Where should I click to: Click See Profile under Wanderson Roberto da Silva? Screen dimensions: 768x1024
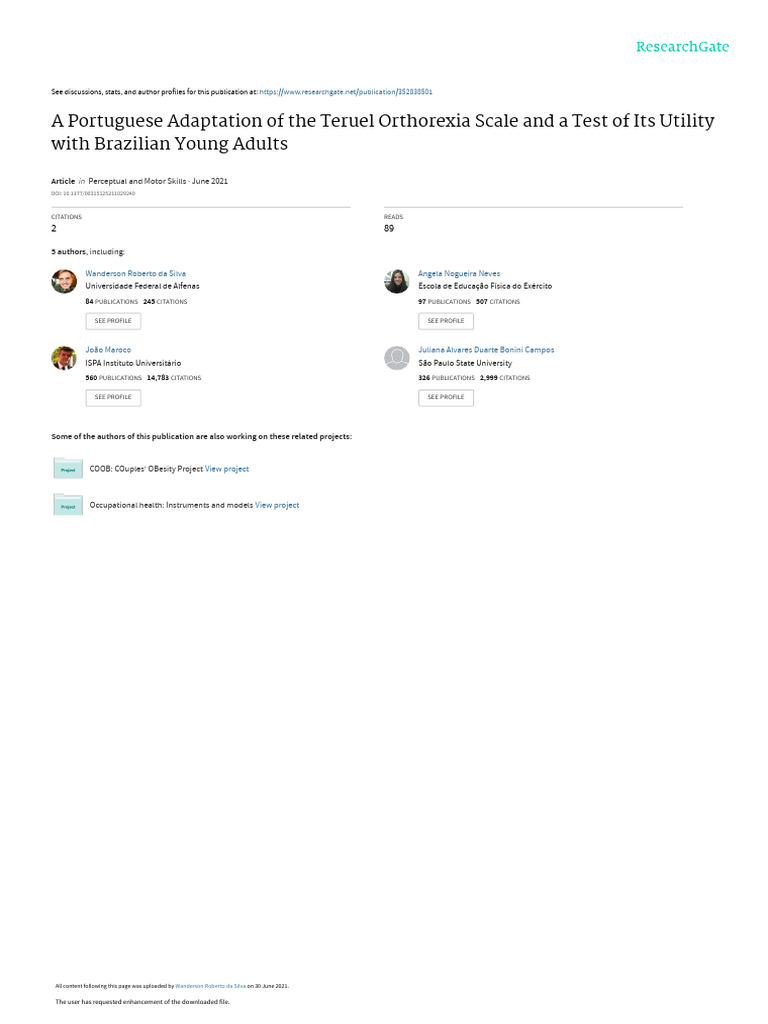pyautogui.click(x=113, y=321)
